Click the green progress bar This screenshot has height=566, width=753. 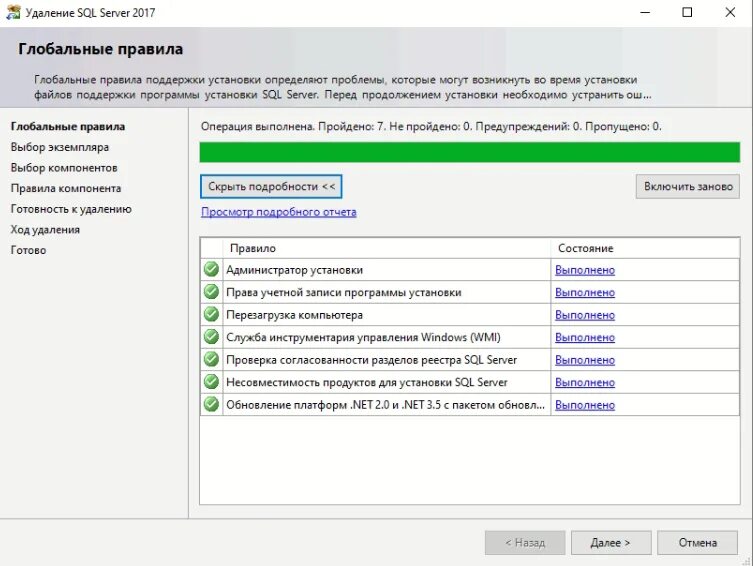coord(470,152)
